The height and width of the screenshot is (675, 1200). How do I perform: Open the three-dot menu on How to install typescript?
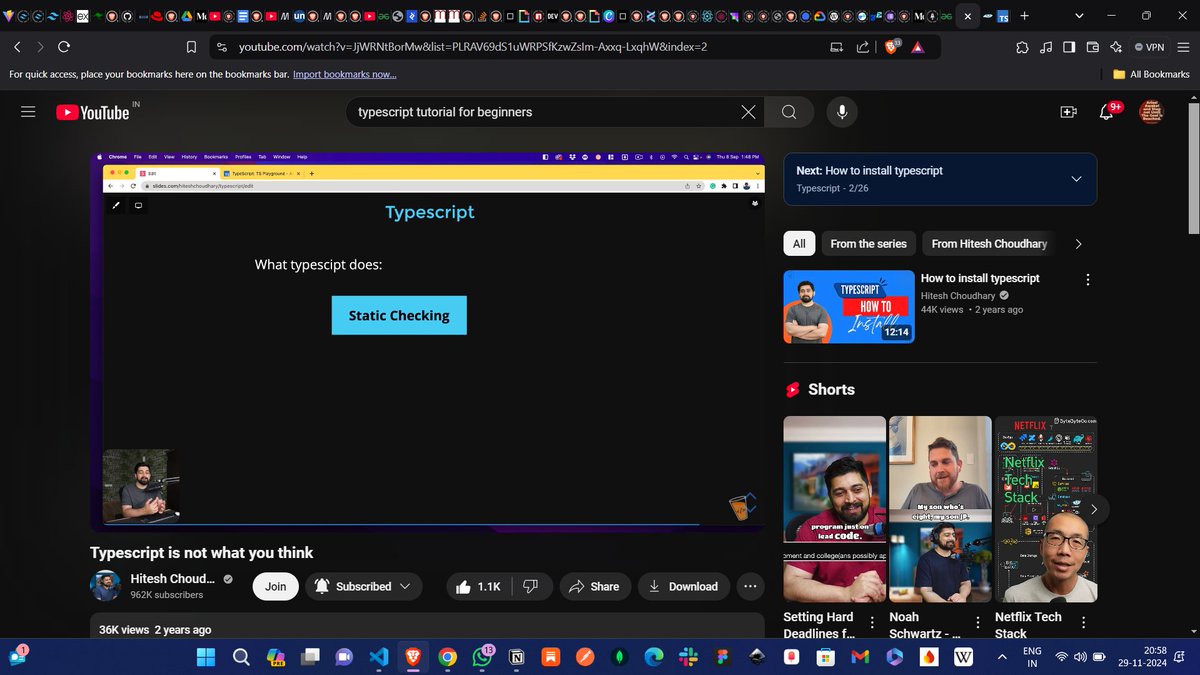[1087, 281]
